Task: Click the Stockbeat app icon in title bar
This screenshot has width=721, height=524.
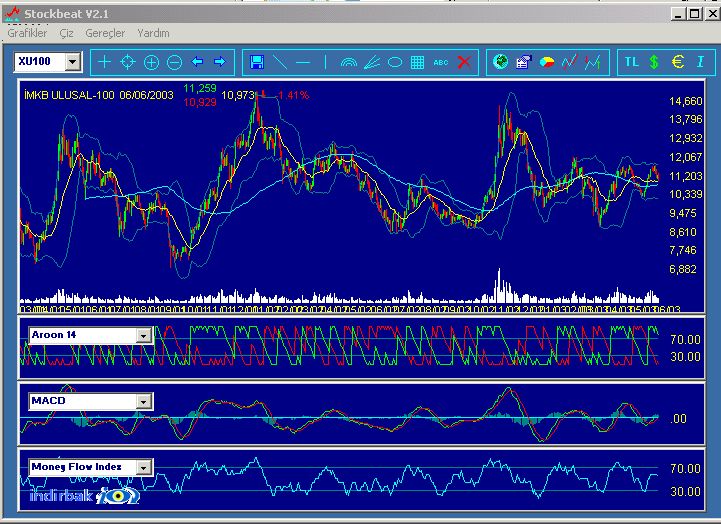Action: pyautogui.click(x=12, y=14)
